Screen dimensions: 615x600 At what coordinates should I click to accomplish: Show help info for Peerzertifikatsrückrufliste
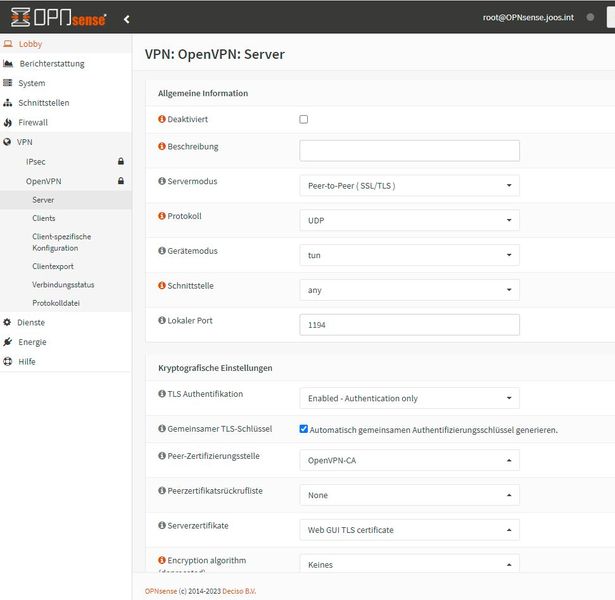(162, 491)
